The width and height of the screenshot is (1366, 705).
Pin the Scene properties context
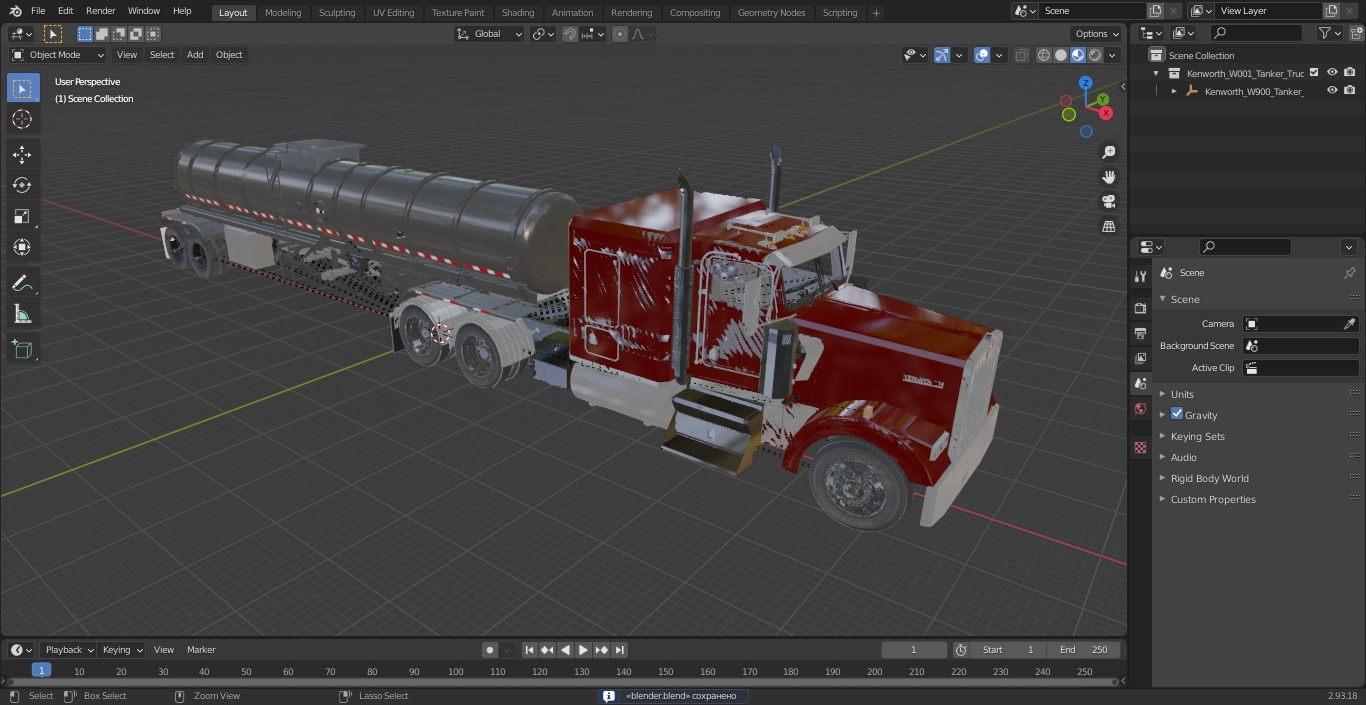point(1349,273)
